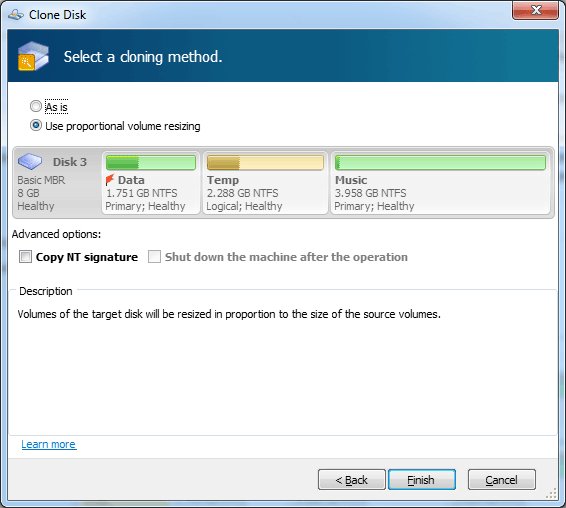Image resolution: width=566 pixels, height=508 pixels.
Task: Click the "Basic MBR" disk type text
Action: point(41,180)
